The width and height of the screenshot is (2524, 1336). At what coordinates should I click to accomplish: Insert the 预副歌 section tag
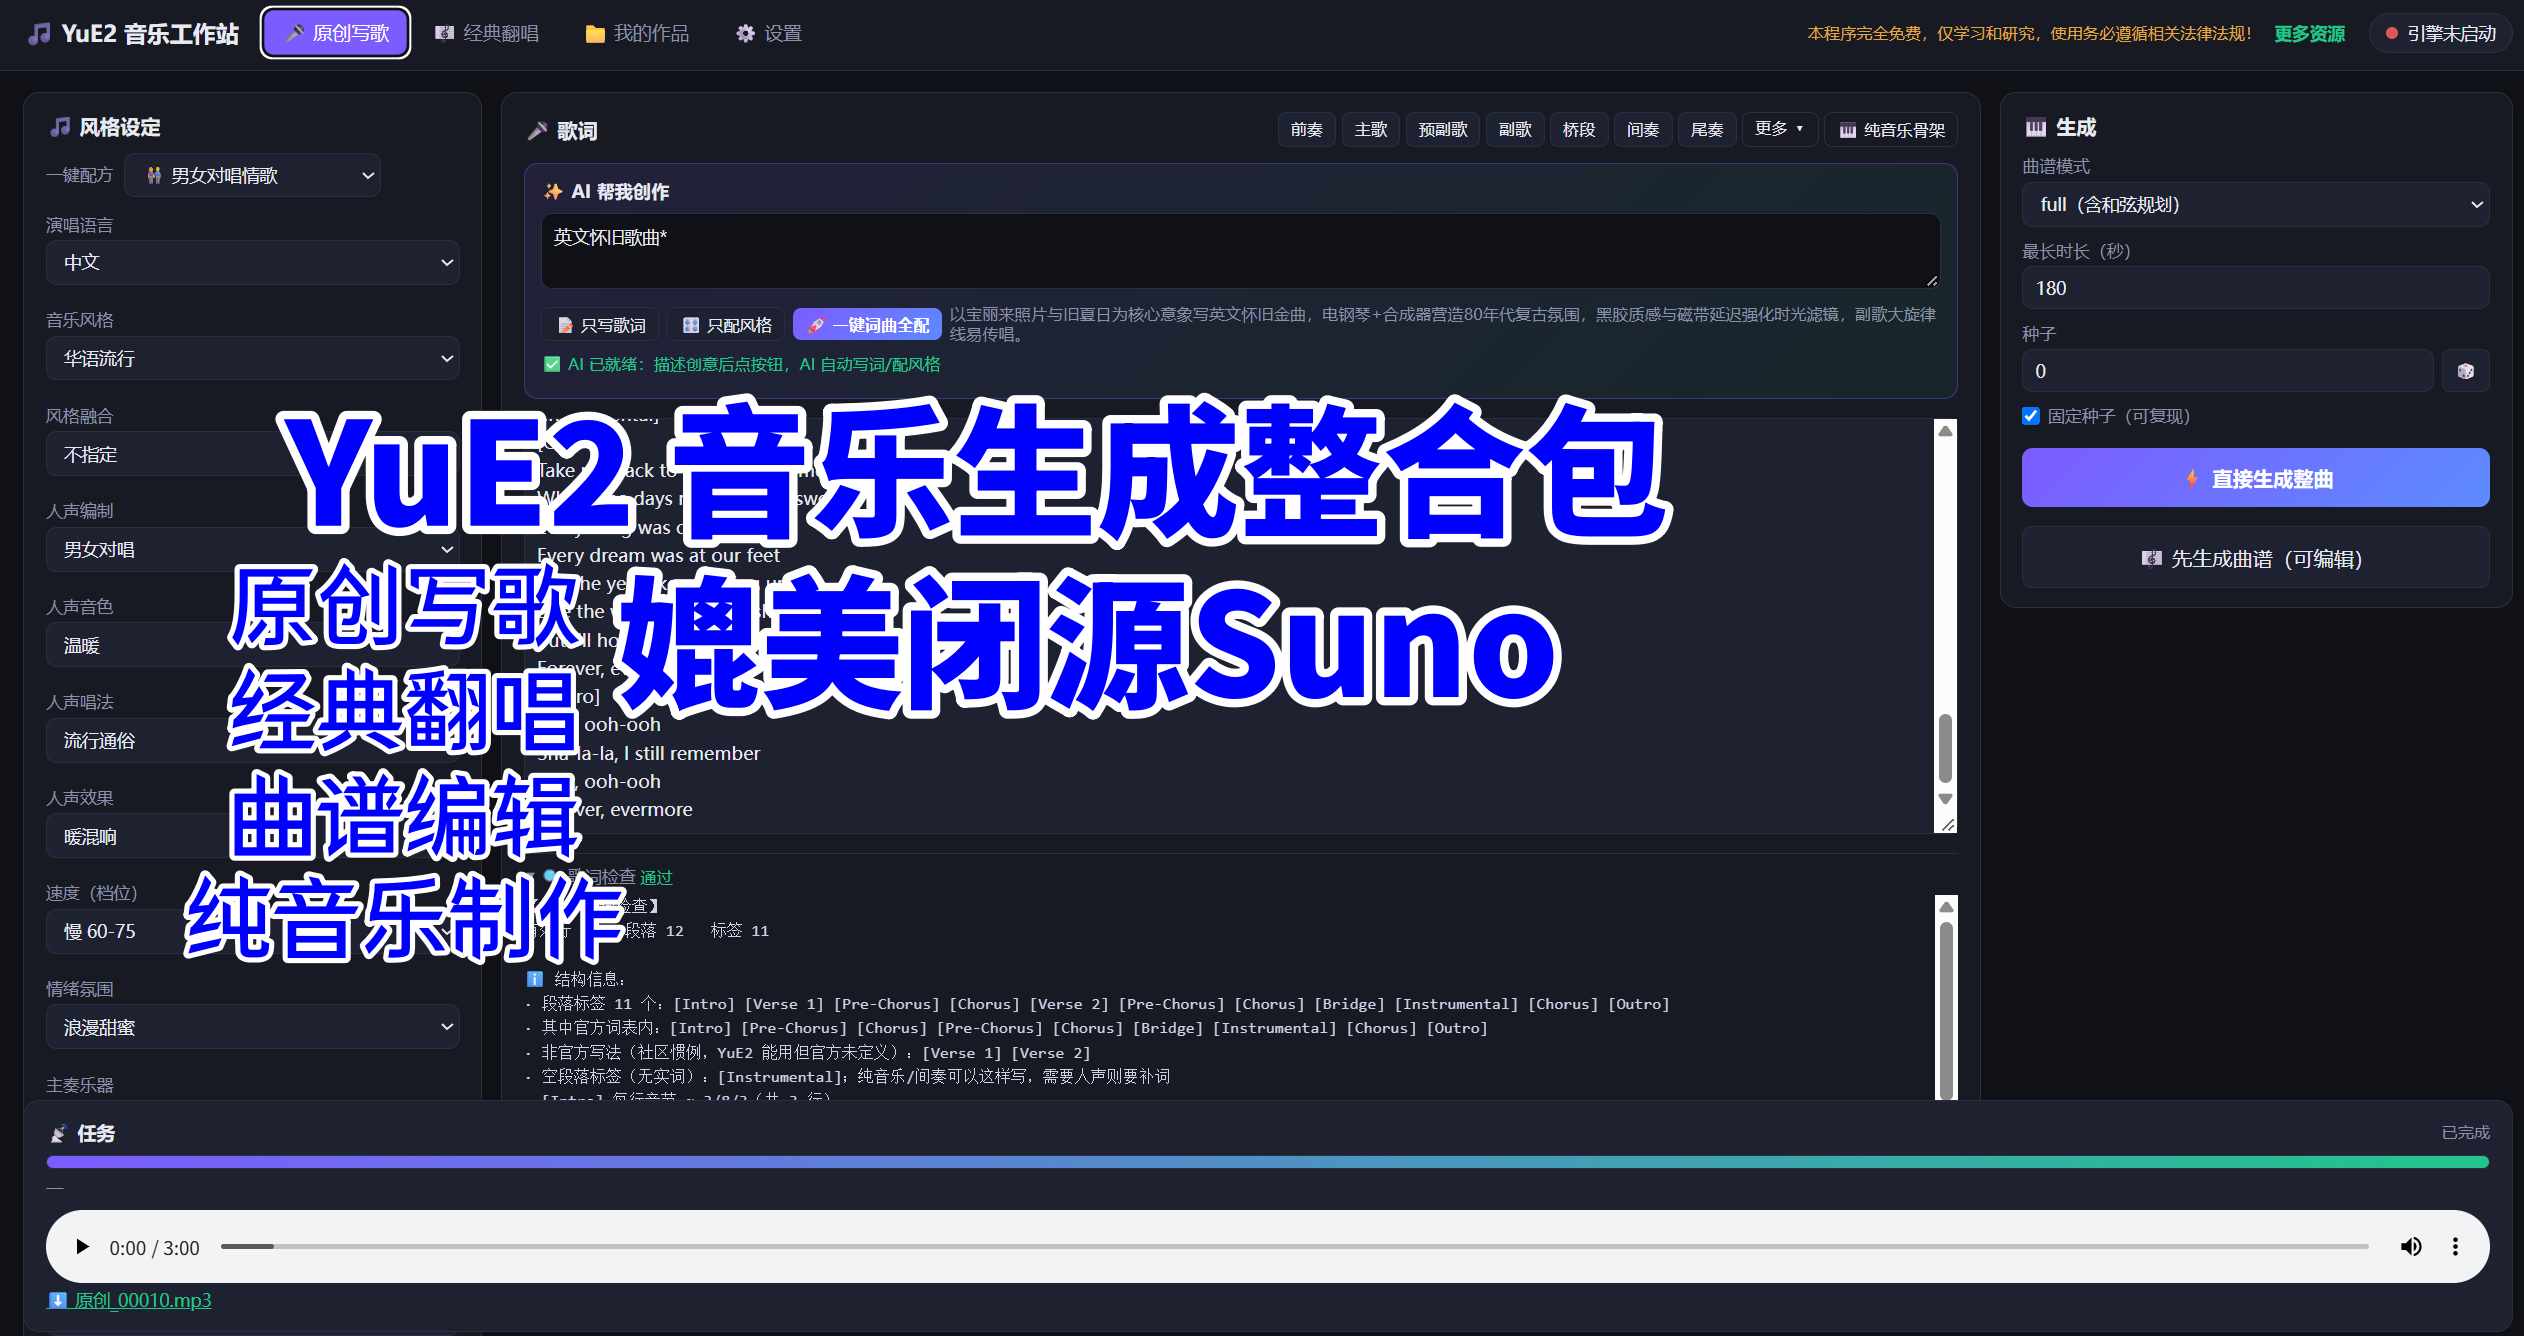tap(1442, 129)
